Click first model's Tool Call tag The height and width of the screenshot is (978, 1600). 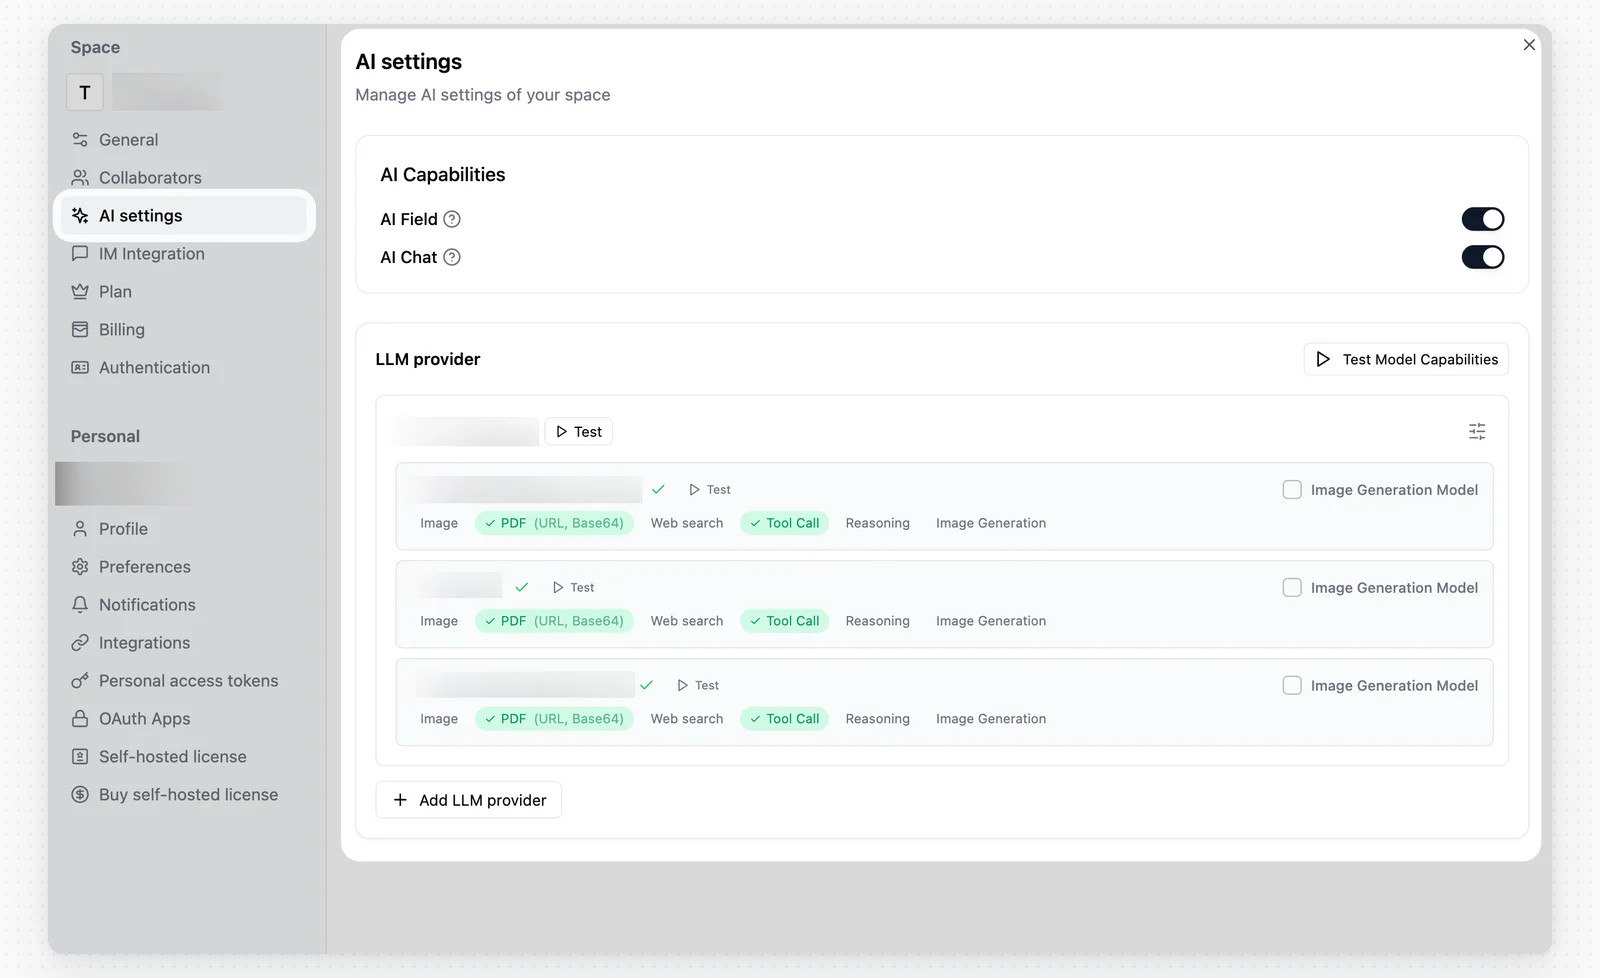(x=785, y=523)
